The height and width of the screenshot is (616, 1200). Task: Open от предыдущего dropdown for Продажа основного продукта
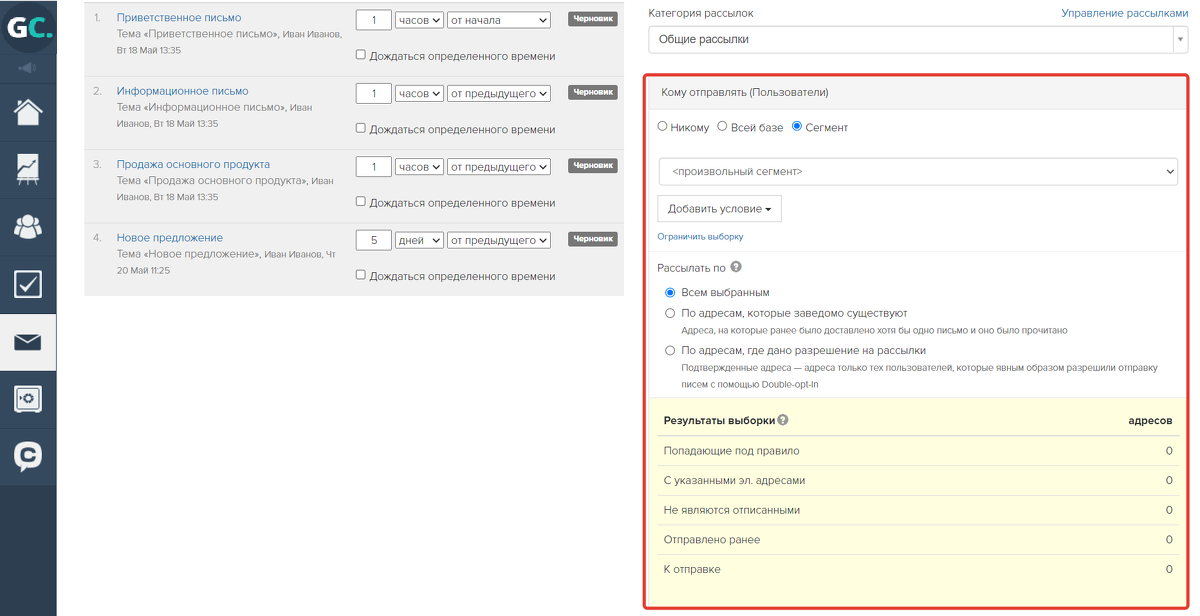[499, 167]
